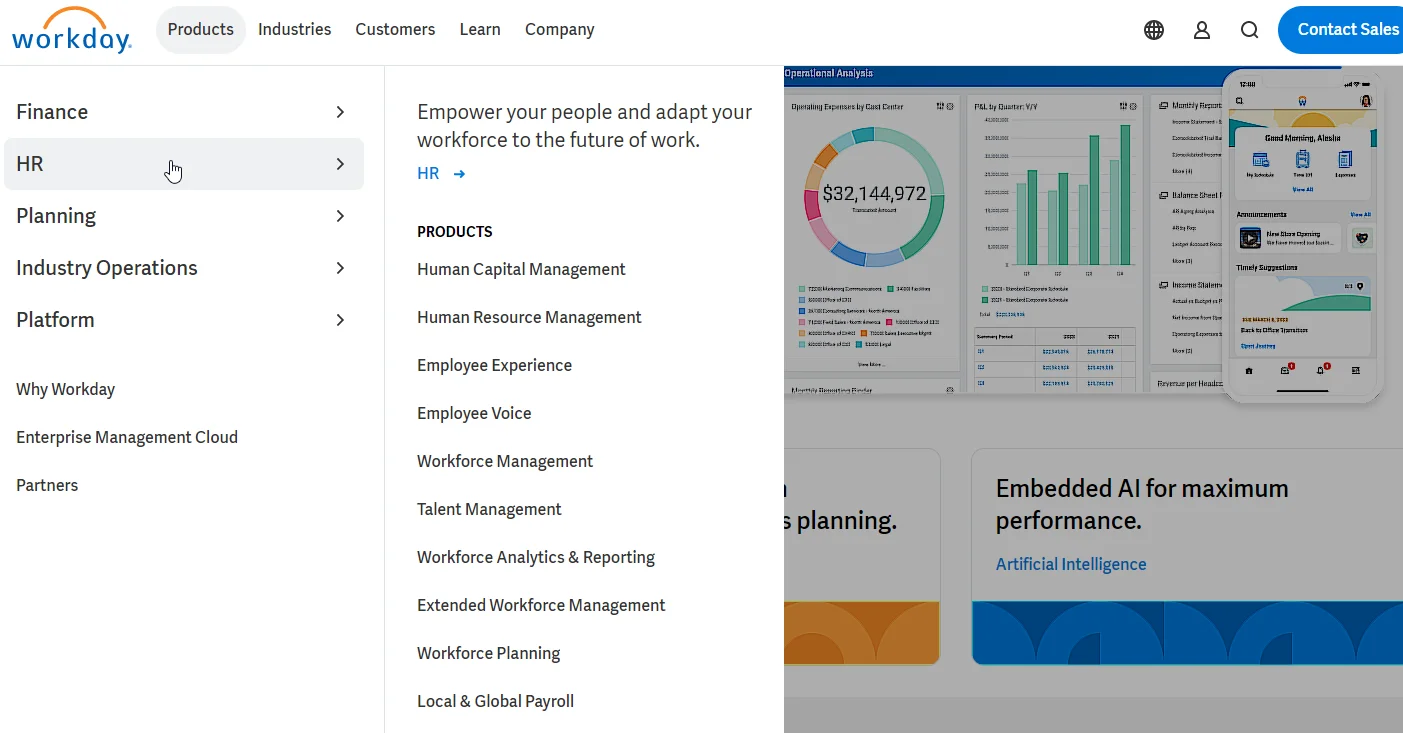The image size is (1403, 733).
Task: Select Finance in the products sidebar
Action: (184, 112)
